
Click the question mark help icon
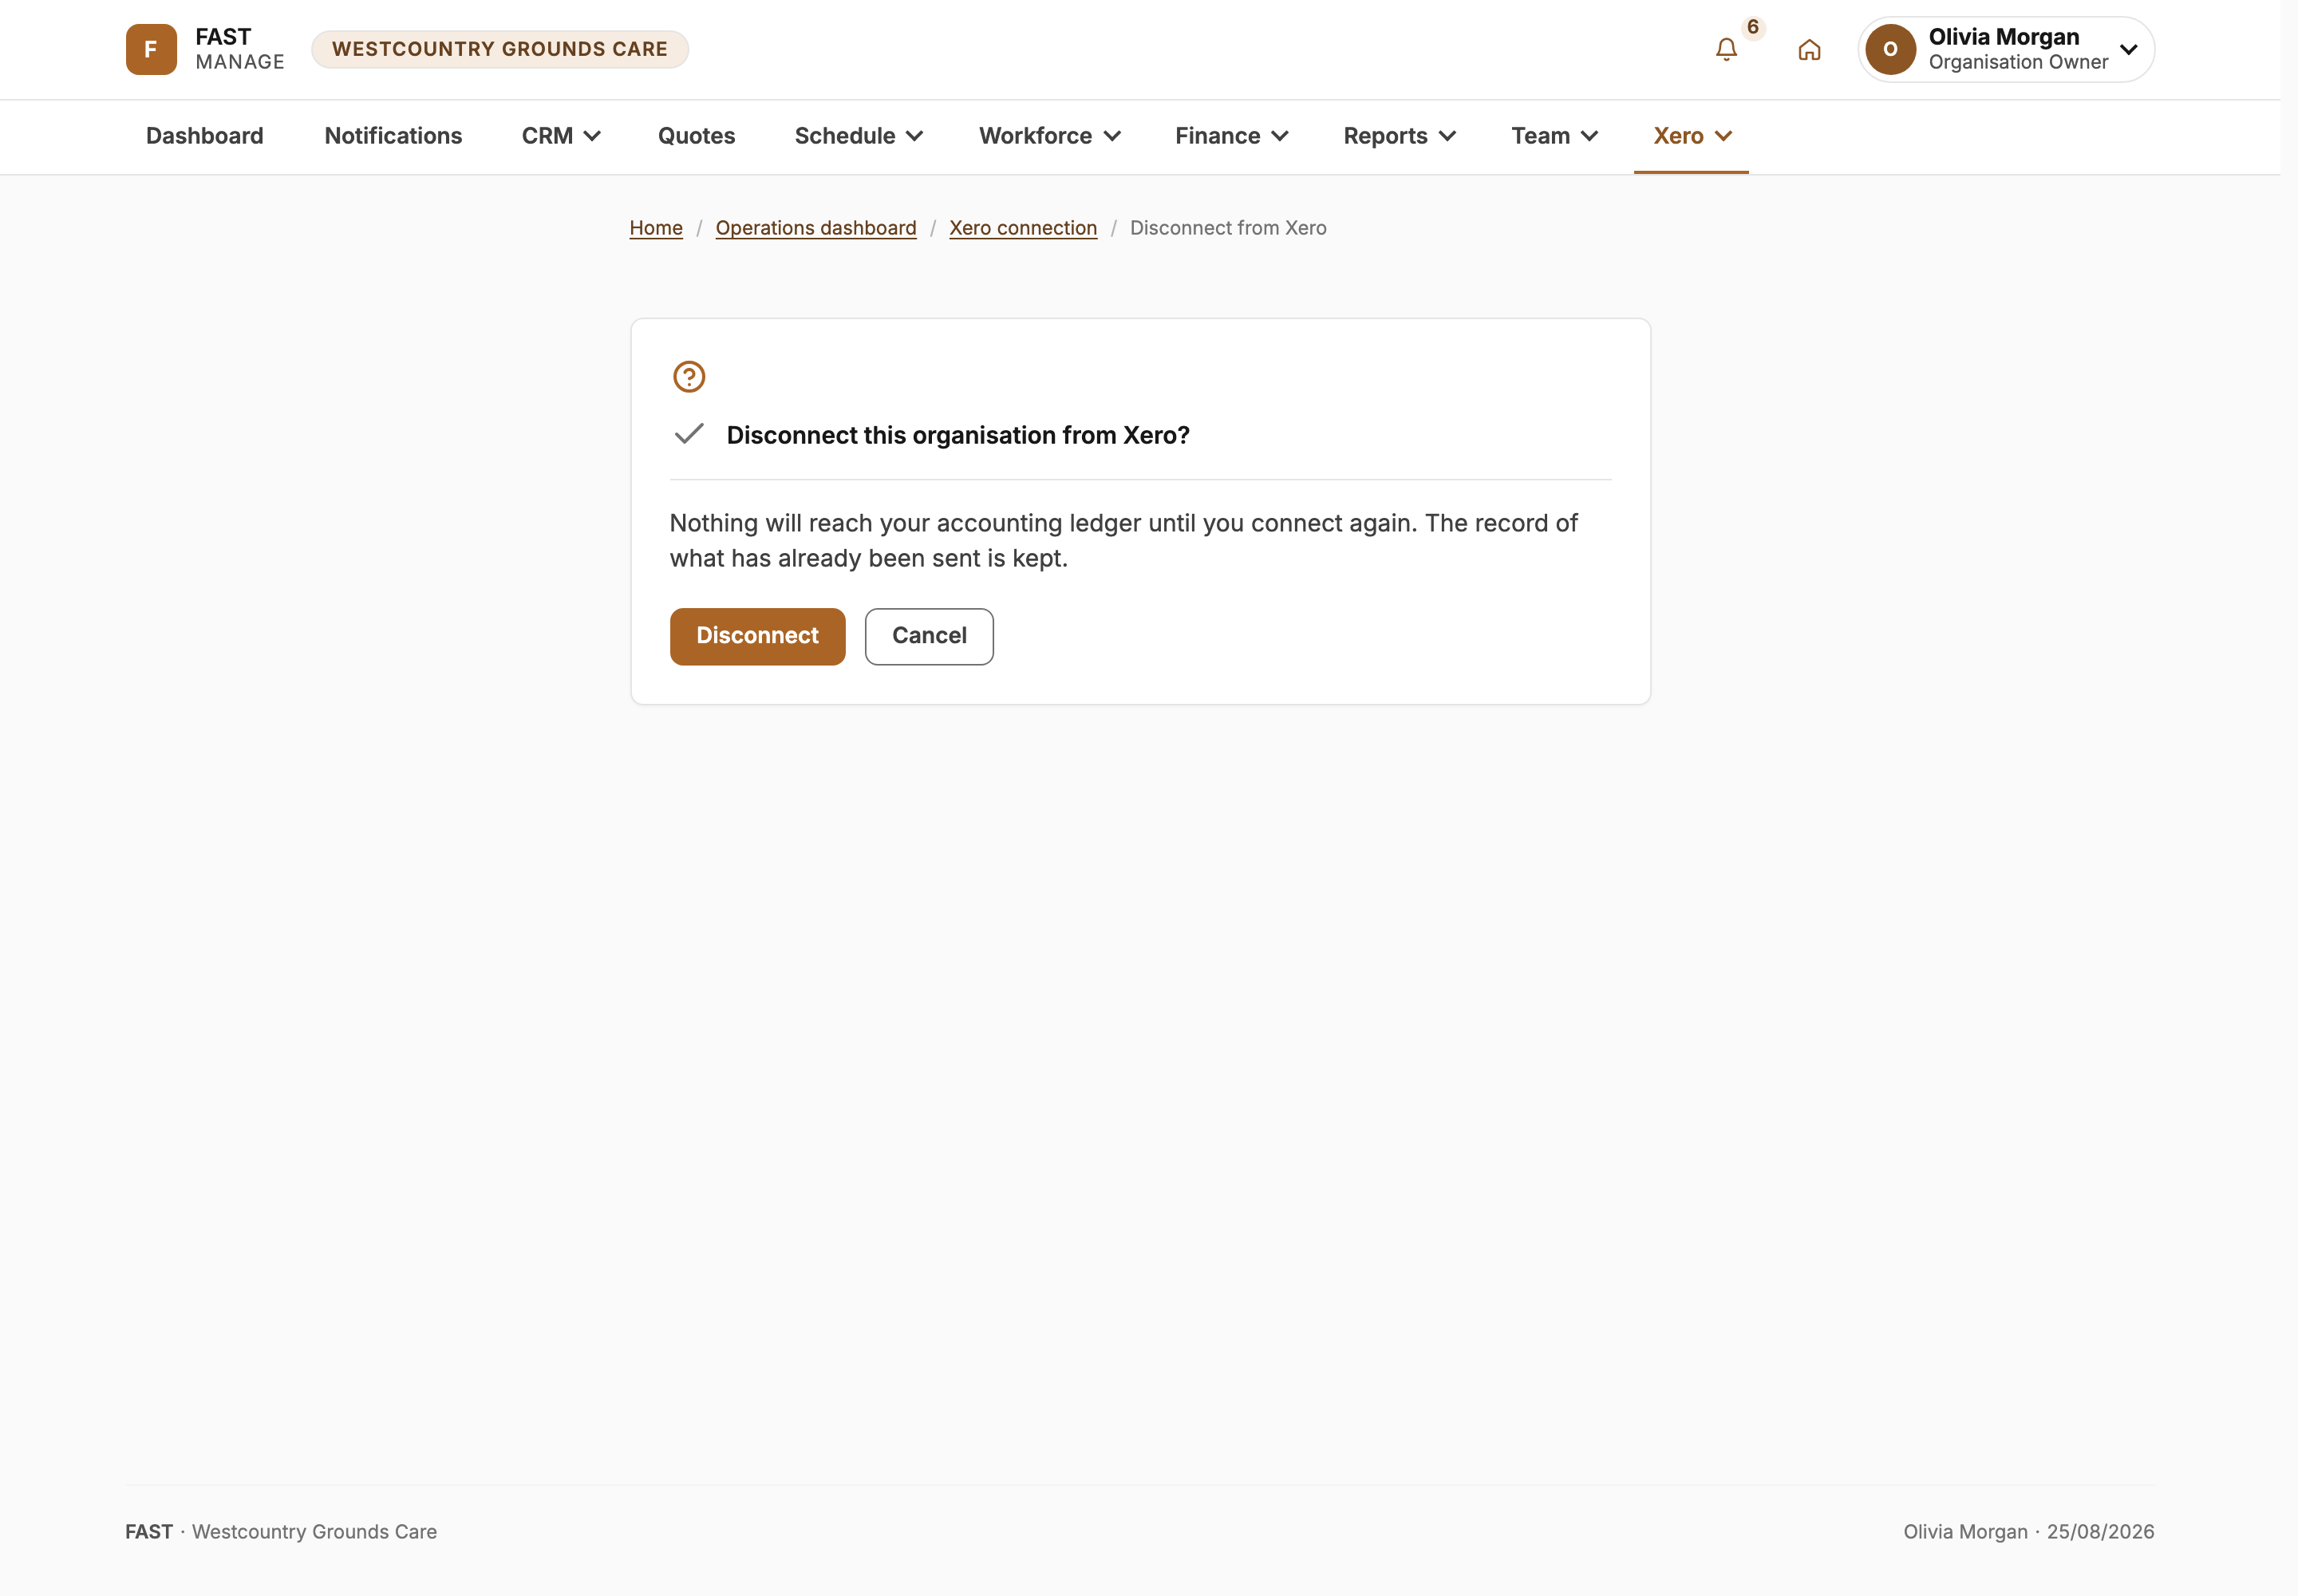click(689, 377)
